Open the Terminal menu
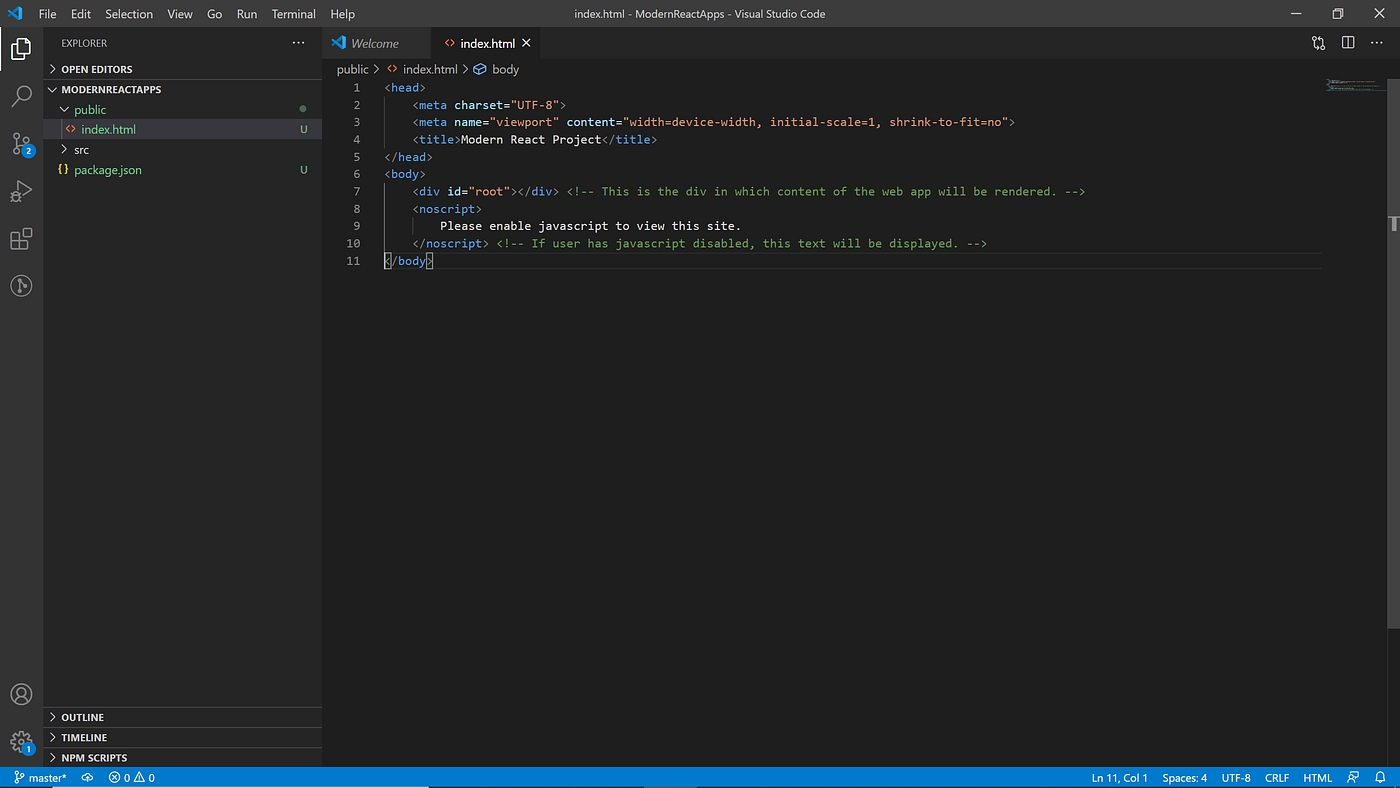This screenshot has height=788, width=1400. click(x=293, y=14)
